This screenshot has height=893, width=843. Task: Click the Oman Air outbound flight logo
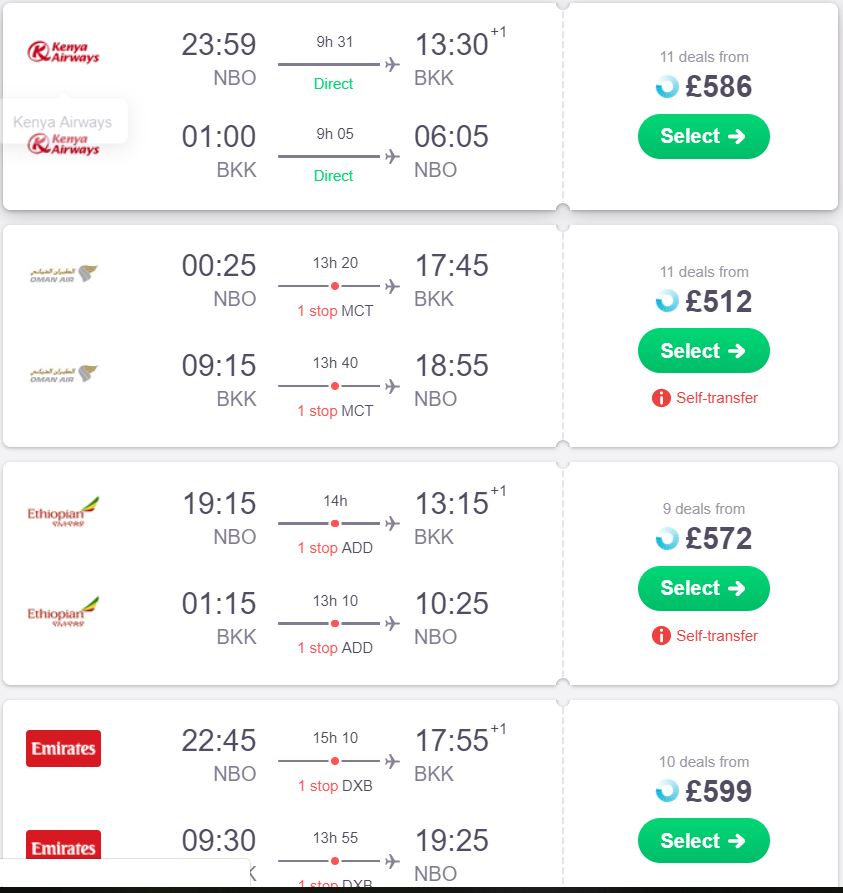click(x=63, y=274)
